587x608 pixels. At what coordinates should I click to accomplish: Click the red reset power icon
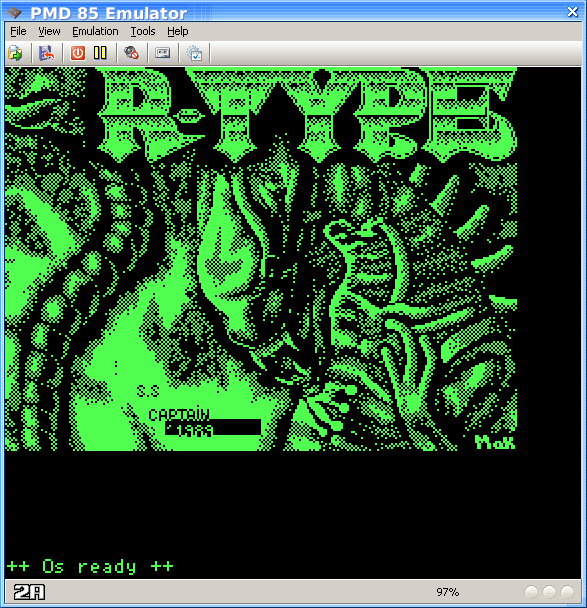(78, 53)
